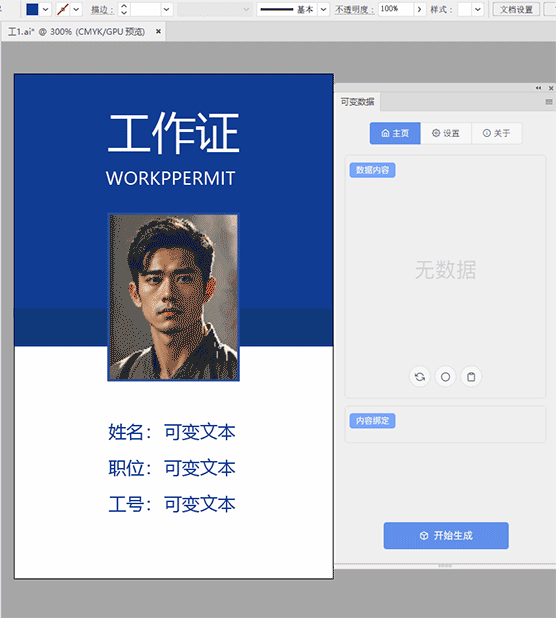This screenshot has width=556, height=618.
Task: Click the stroke weight input field
Action: coord(145,9)
